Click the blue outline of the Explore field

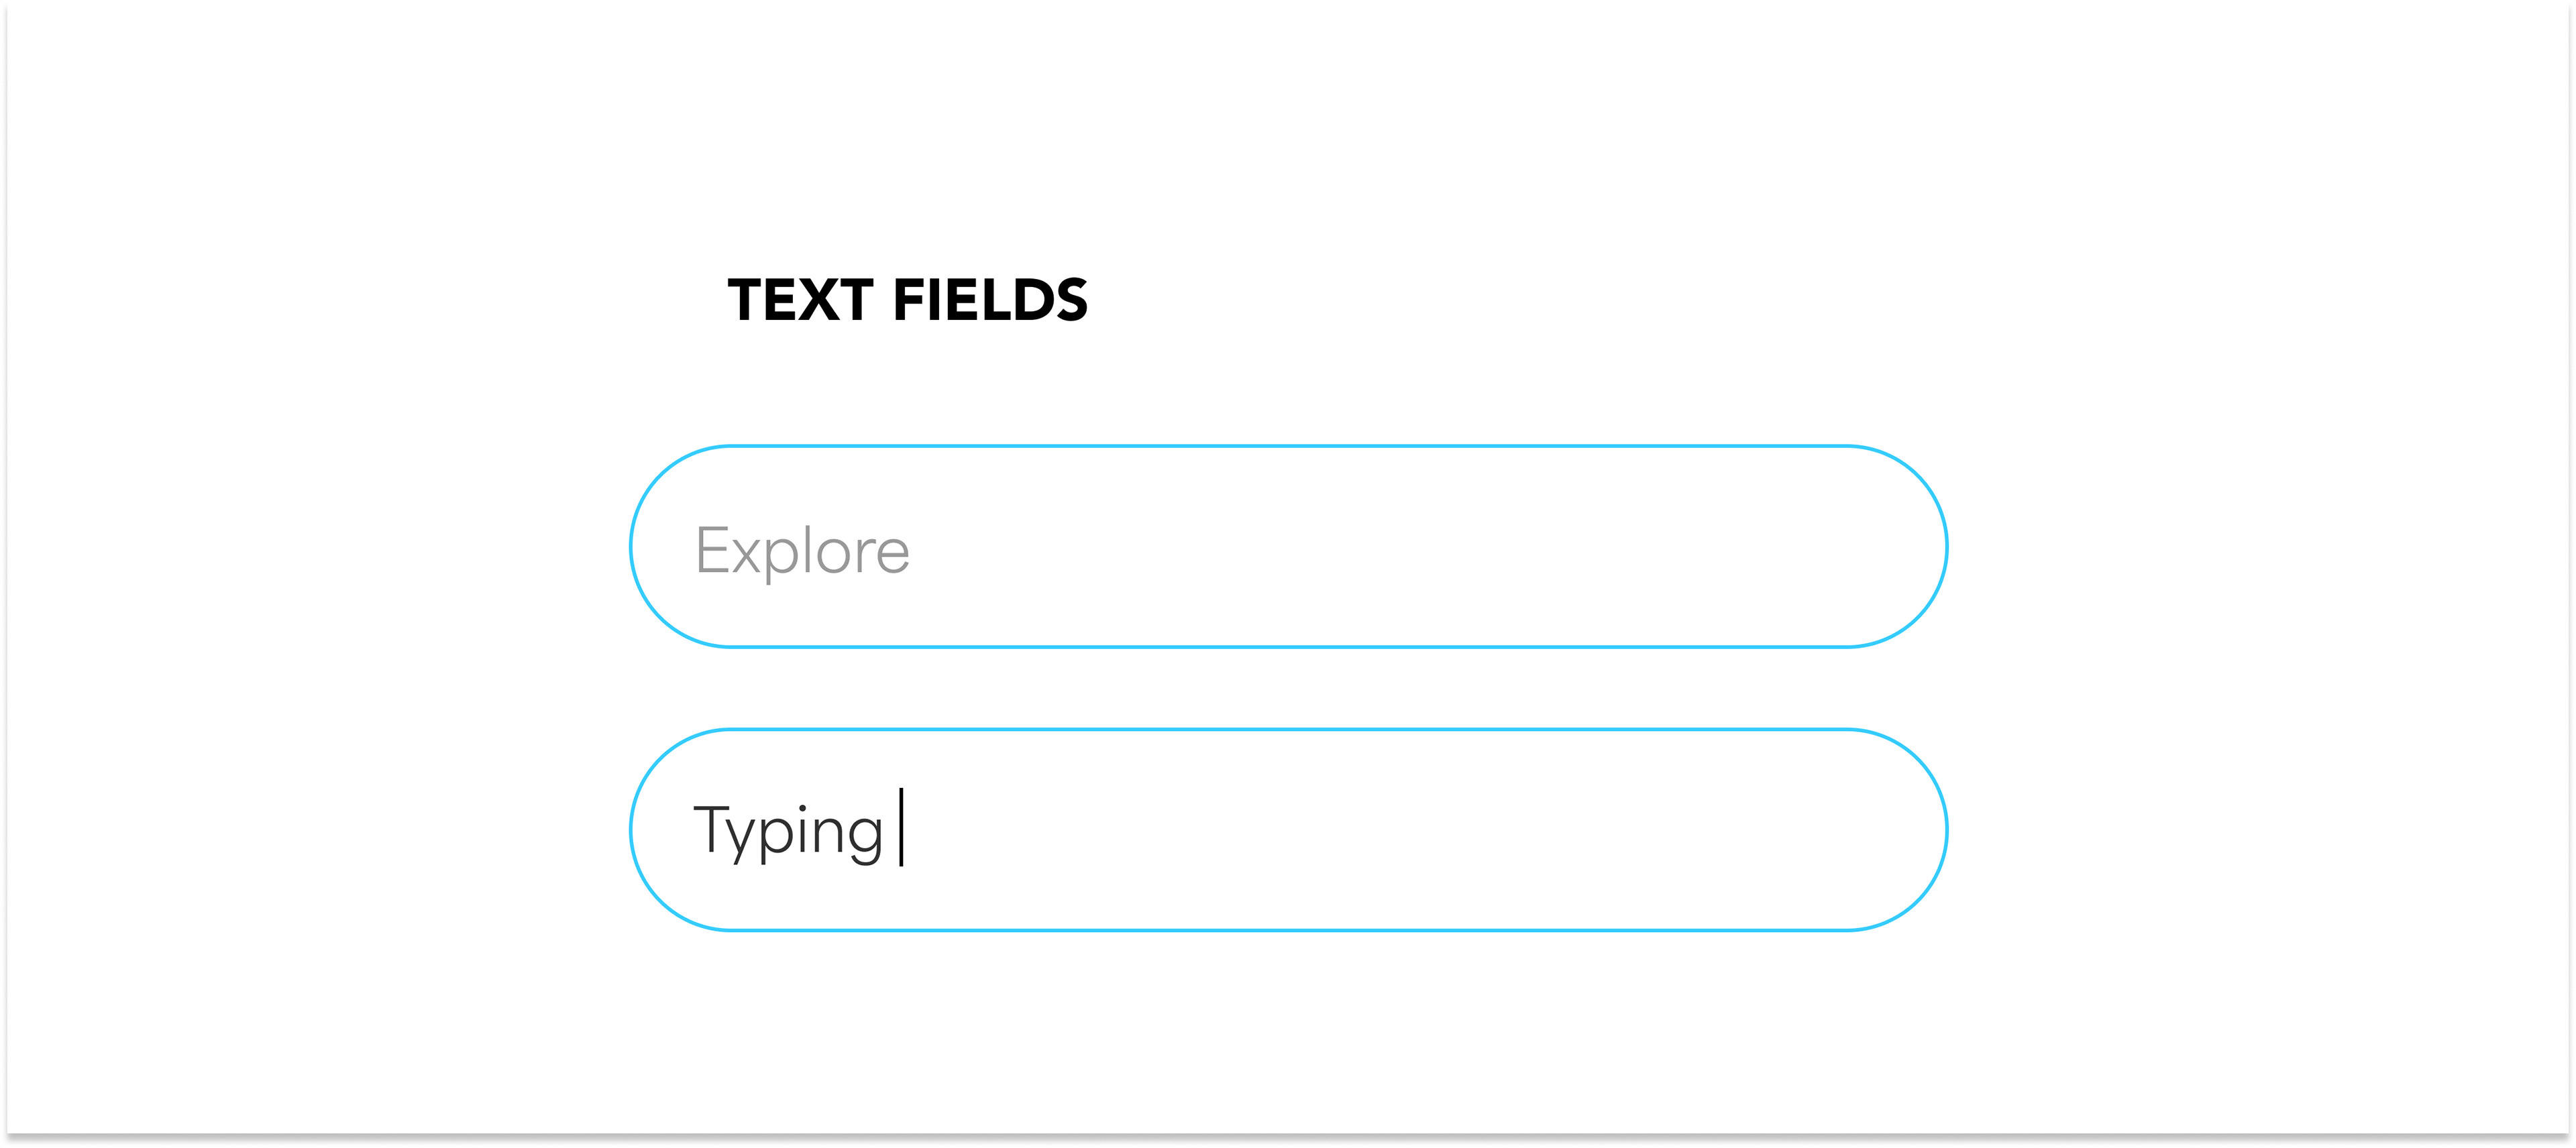(x=1288, y=446)
